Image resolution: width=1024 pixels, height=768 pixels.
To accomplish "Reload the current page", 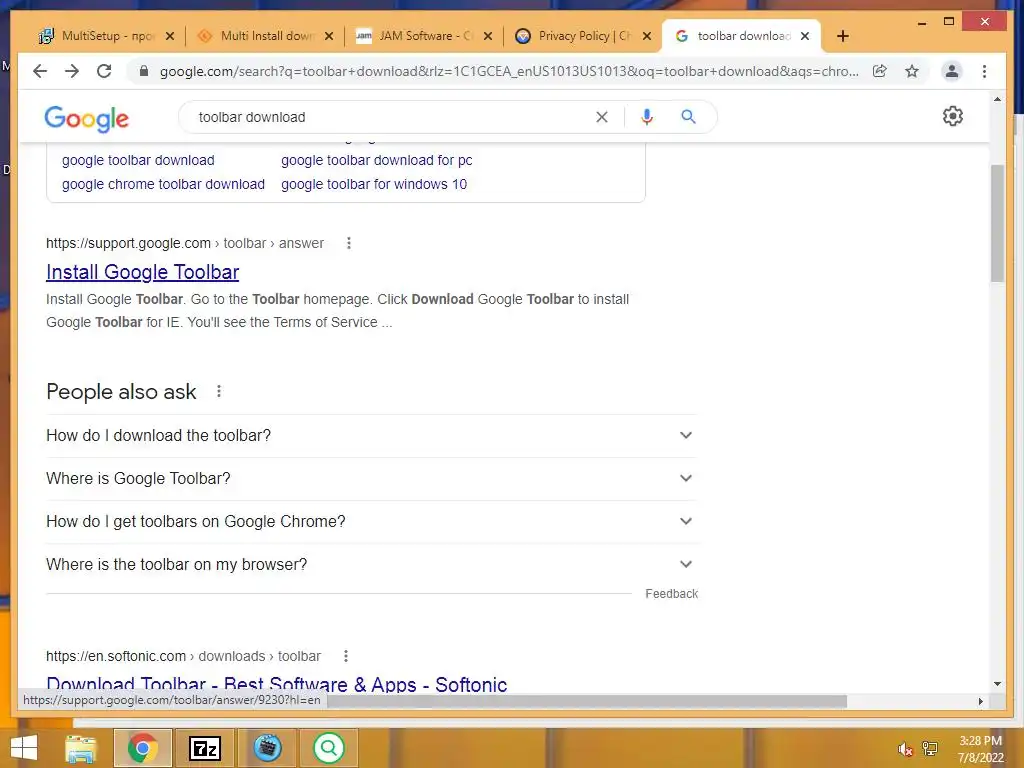I will [104, 71].
